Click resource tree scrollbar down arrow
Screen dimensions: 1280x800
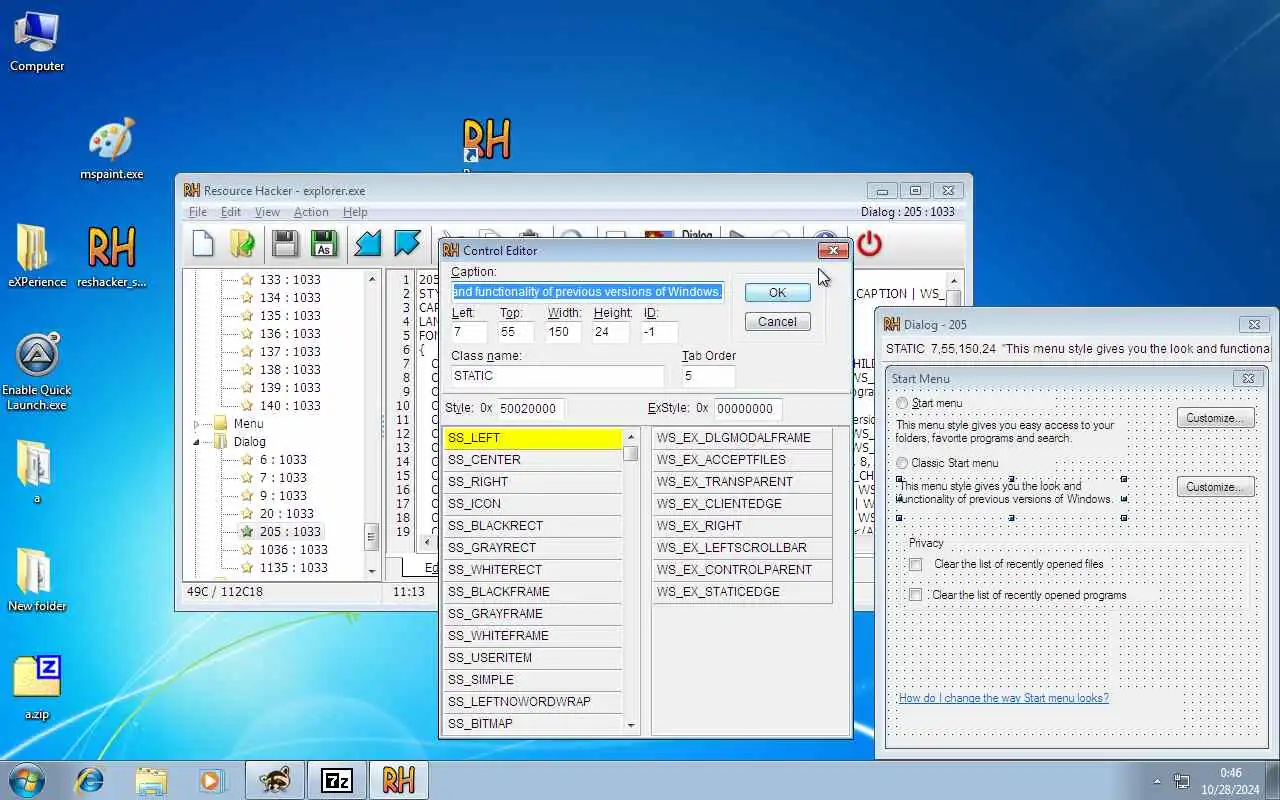pyautogui.click(x=372, y=570)
